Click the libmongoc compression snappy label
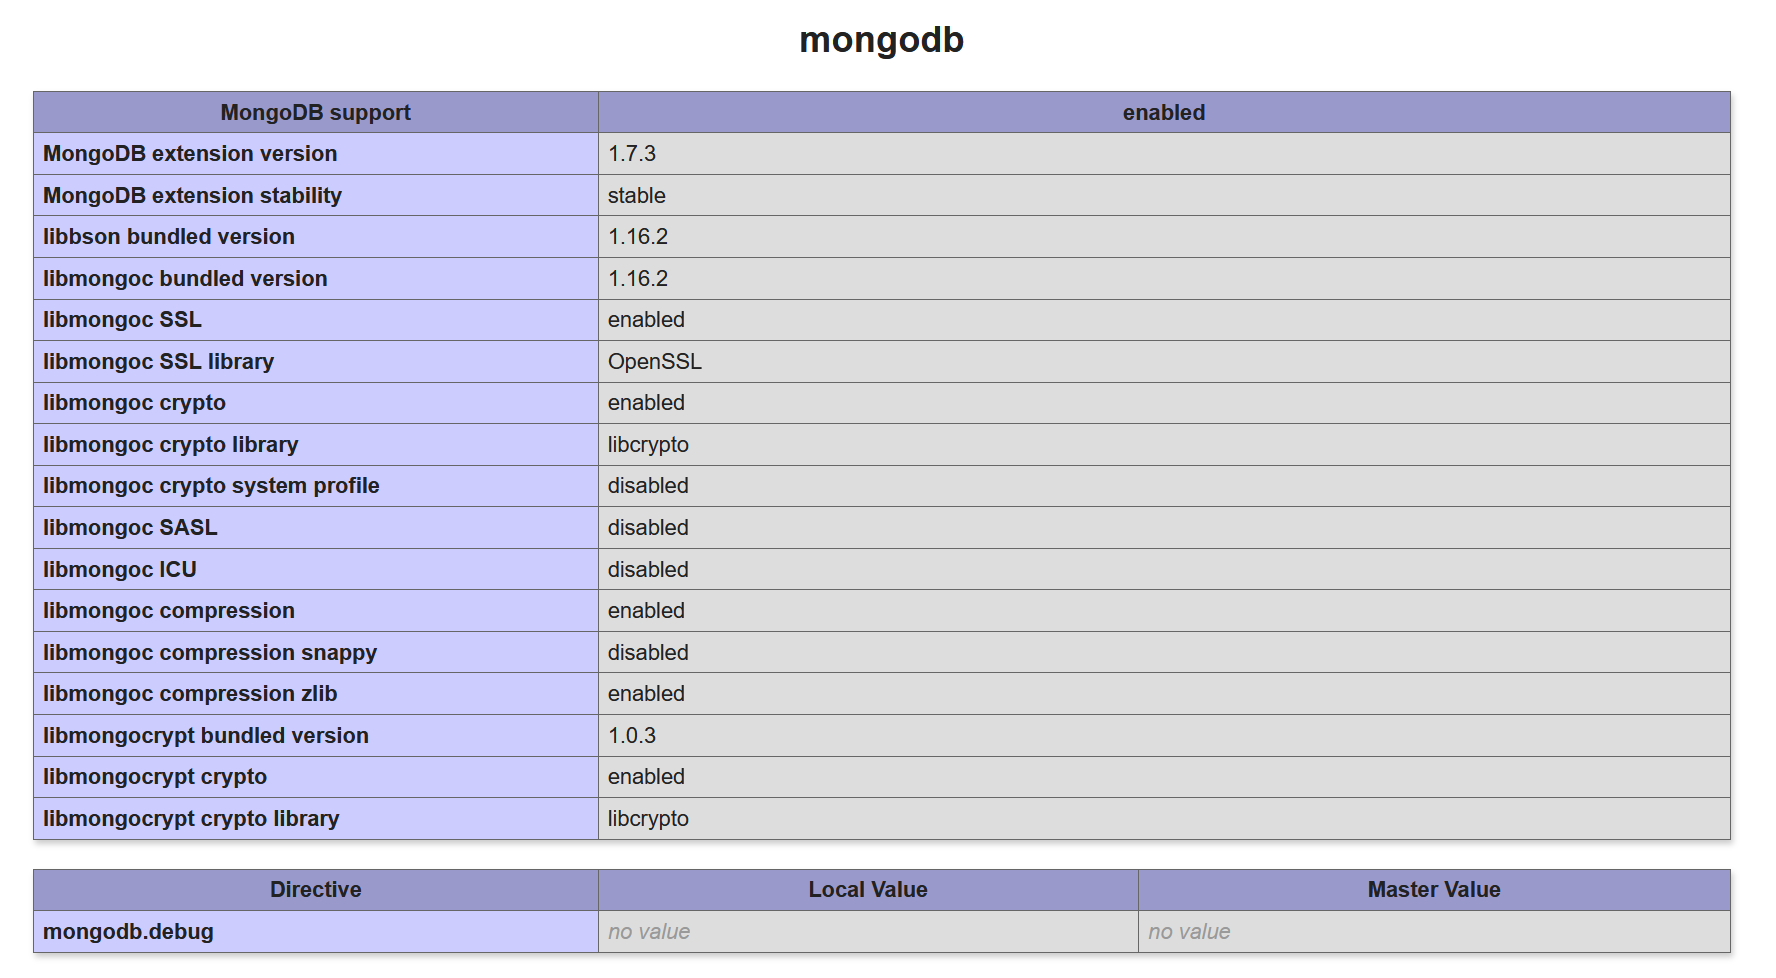 point(210,653)
